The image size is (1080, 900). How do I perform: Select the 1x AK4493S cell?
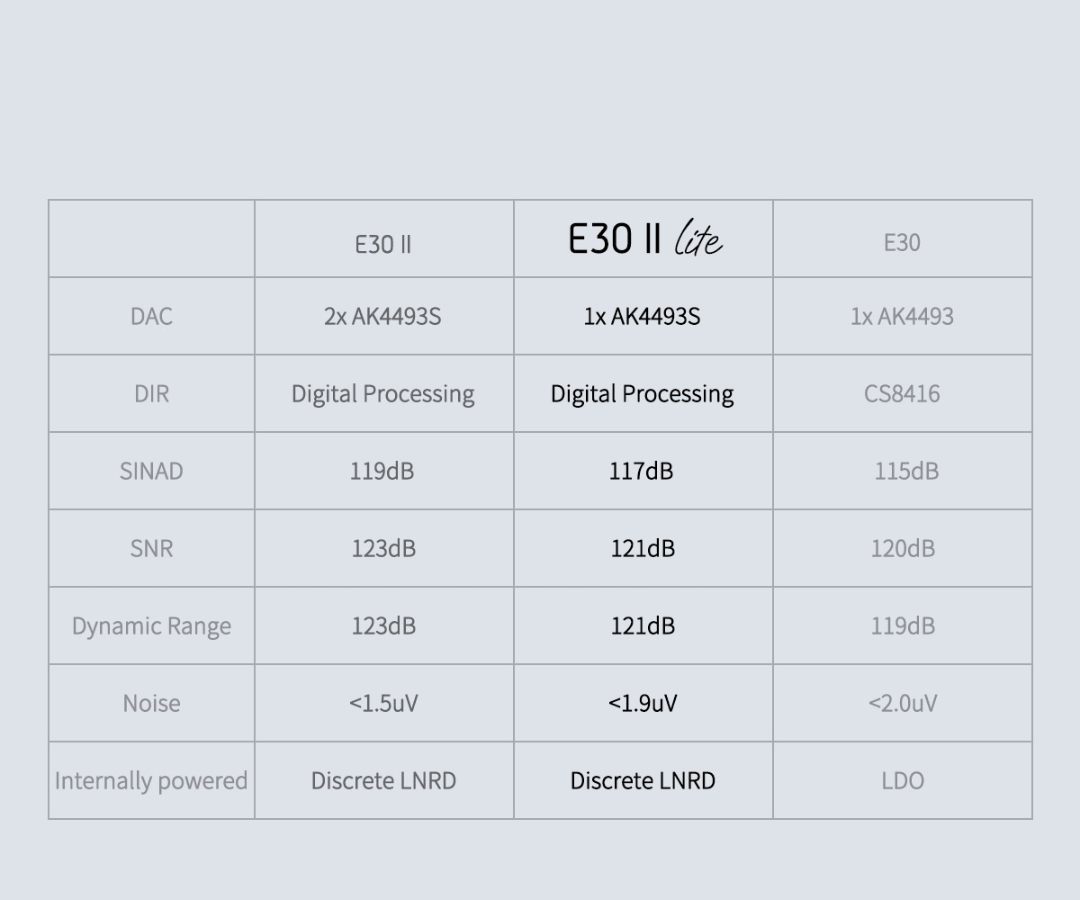tap(642, 316)
